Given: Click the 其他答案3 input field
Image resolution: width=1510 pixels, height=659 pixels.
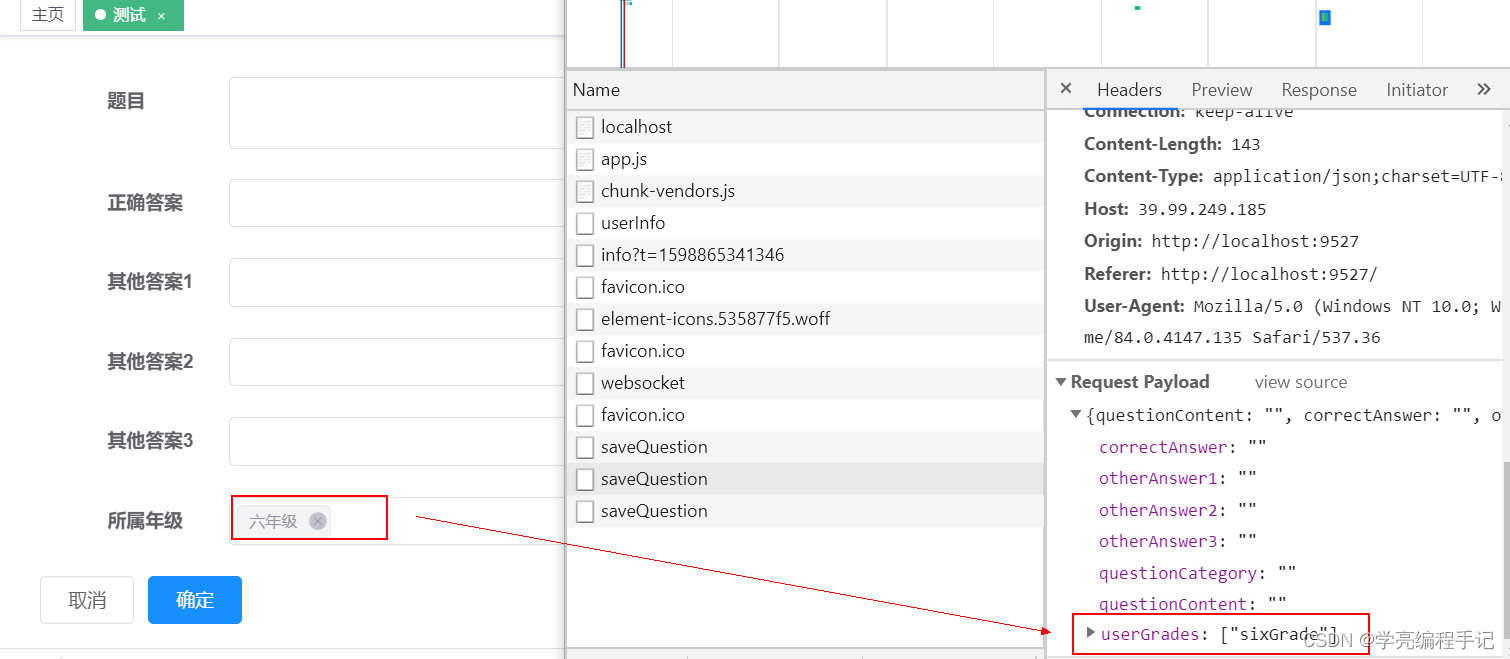Looking at the screenshot, I should click(x=398, y=441).
